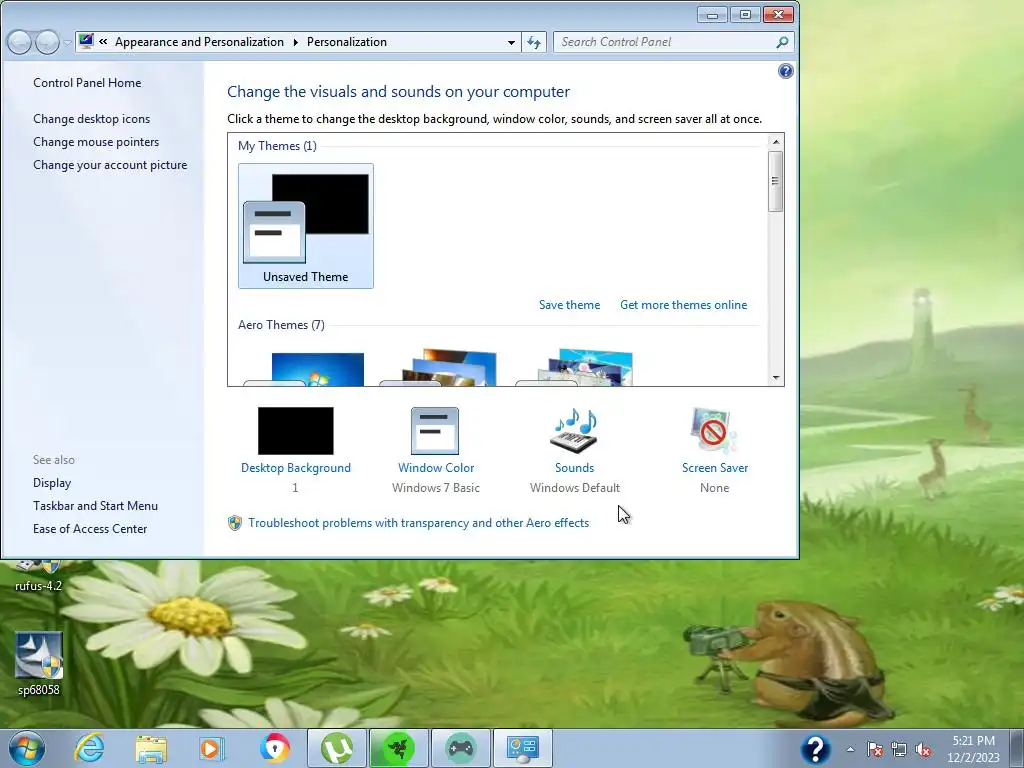Click Change your account picture link
1024x768 pixels.
click(x=110, y=165)
